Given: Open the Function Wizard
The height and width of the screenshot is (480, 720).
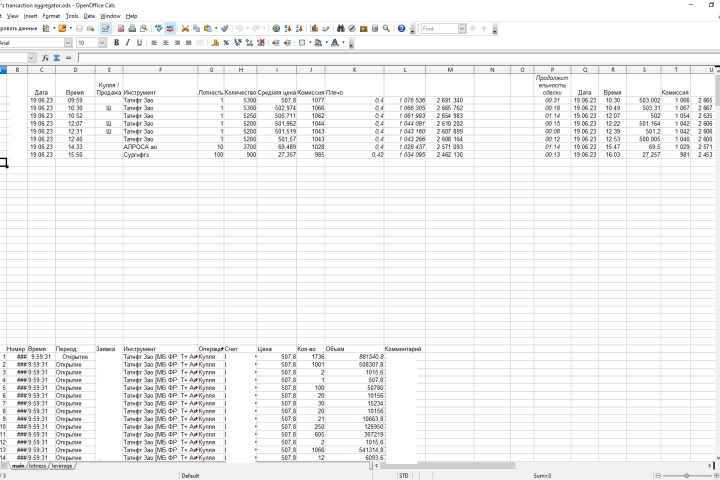Looking at the screenshot, I should coord(45,58).
